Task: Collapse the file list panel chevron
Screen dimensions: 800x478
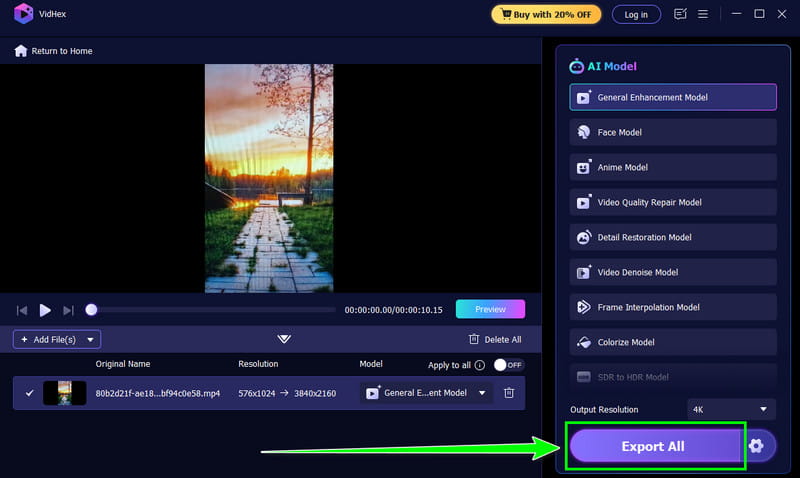Action: click(x=284, y=339)
